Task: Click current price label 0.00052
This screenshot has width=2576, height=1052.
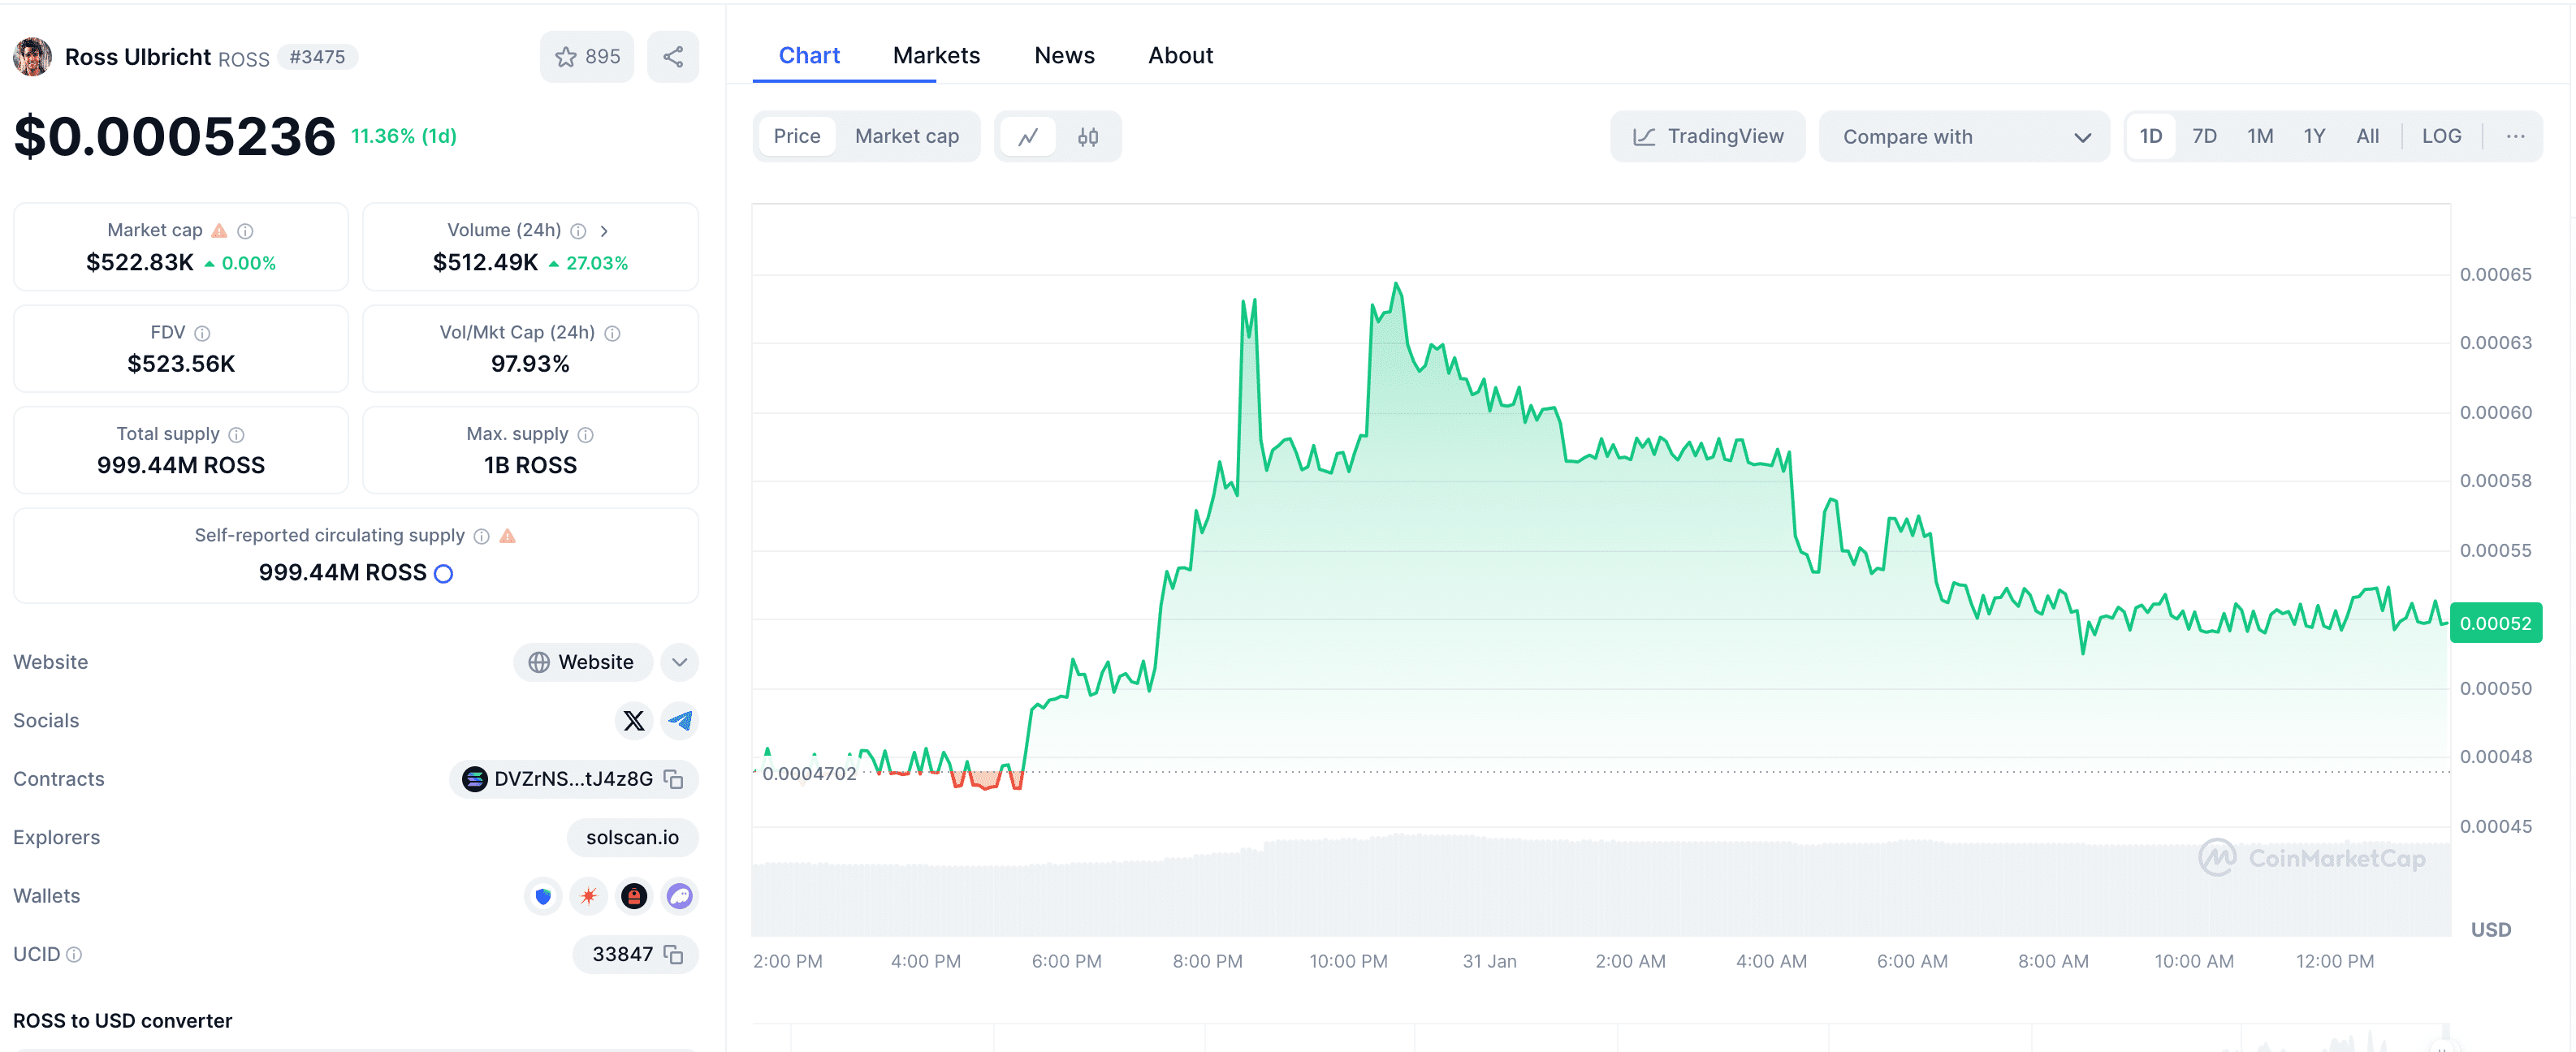Action: [2496, 624]
